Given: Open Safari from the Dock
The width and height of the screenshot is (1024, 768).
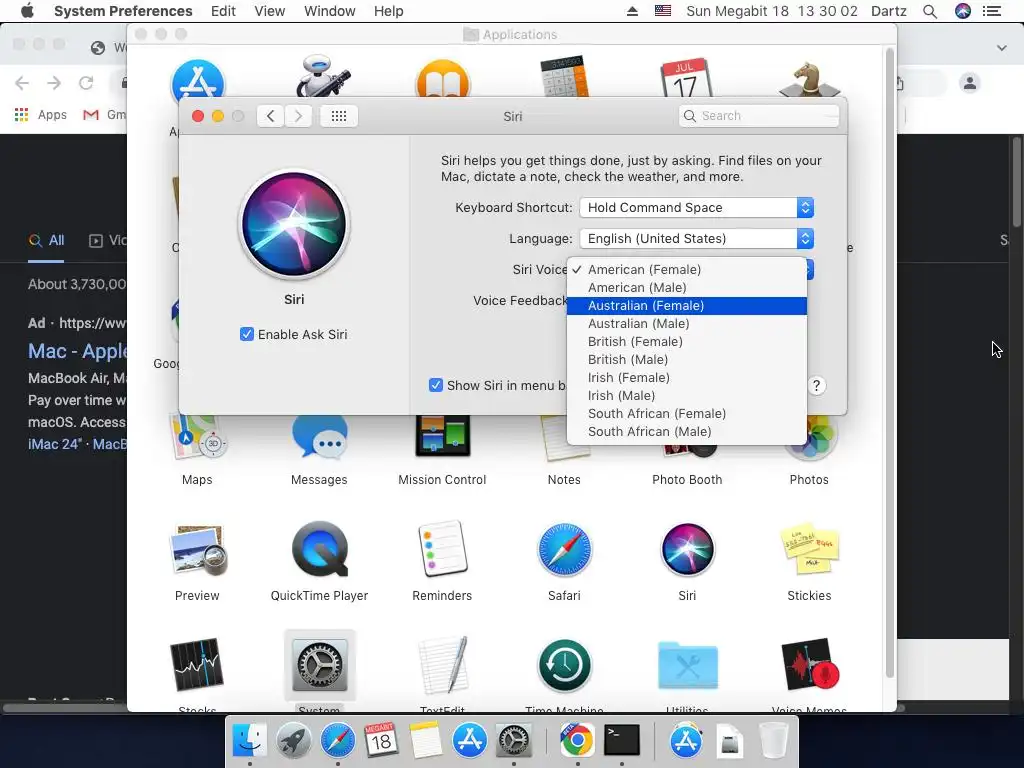Looking at the screenshot, I should pos(337,741).
